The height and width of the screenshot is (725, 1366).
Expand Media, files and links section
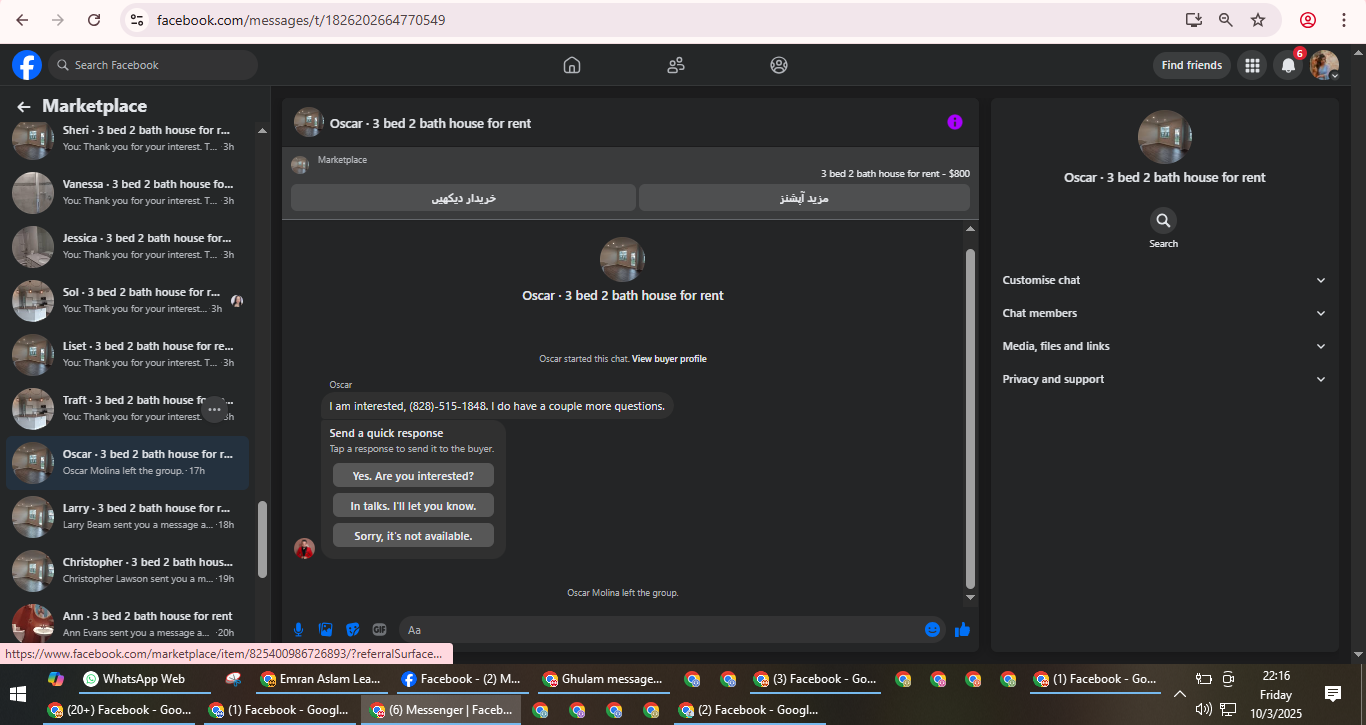click(x=1164, y=346)
